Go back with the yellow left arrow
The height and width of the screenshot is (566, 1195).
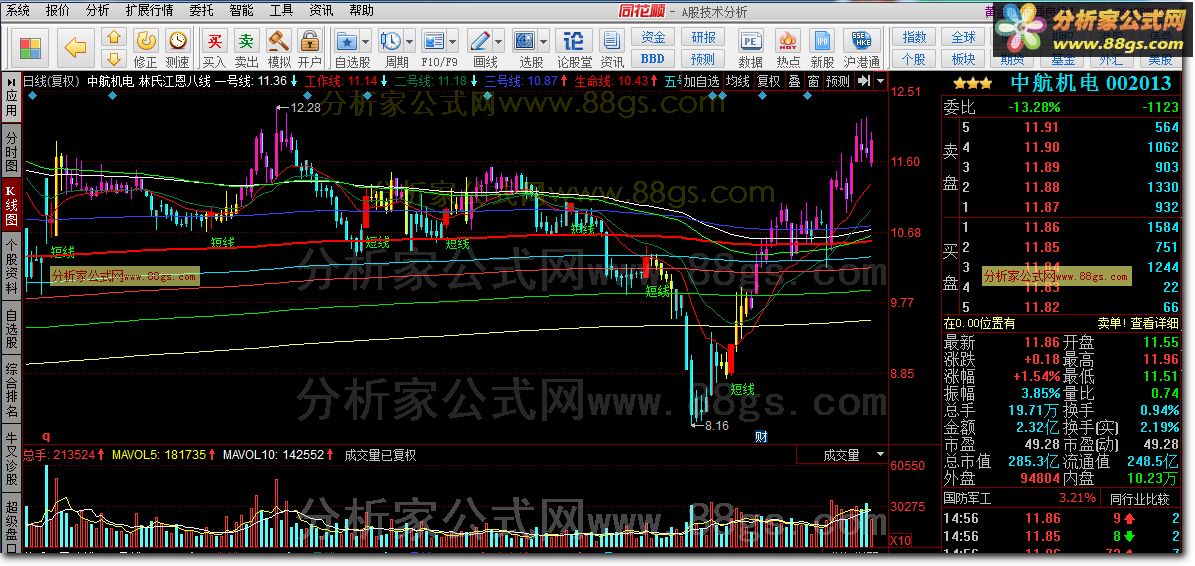pyautogui.click(x=75, y=48)
